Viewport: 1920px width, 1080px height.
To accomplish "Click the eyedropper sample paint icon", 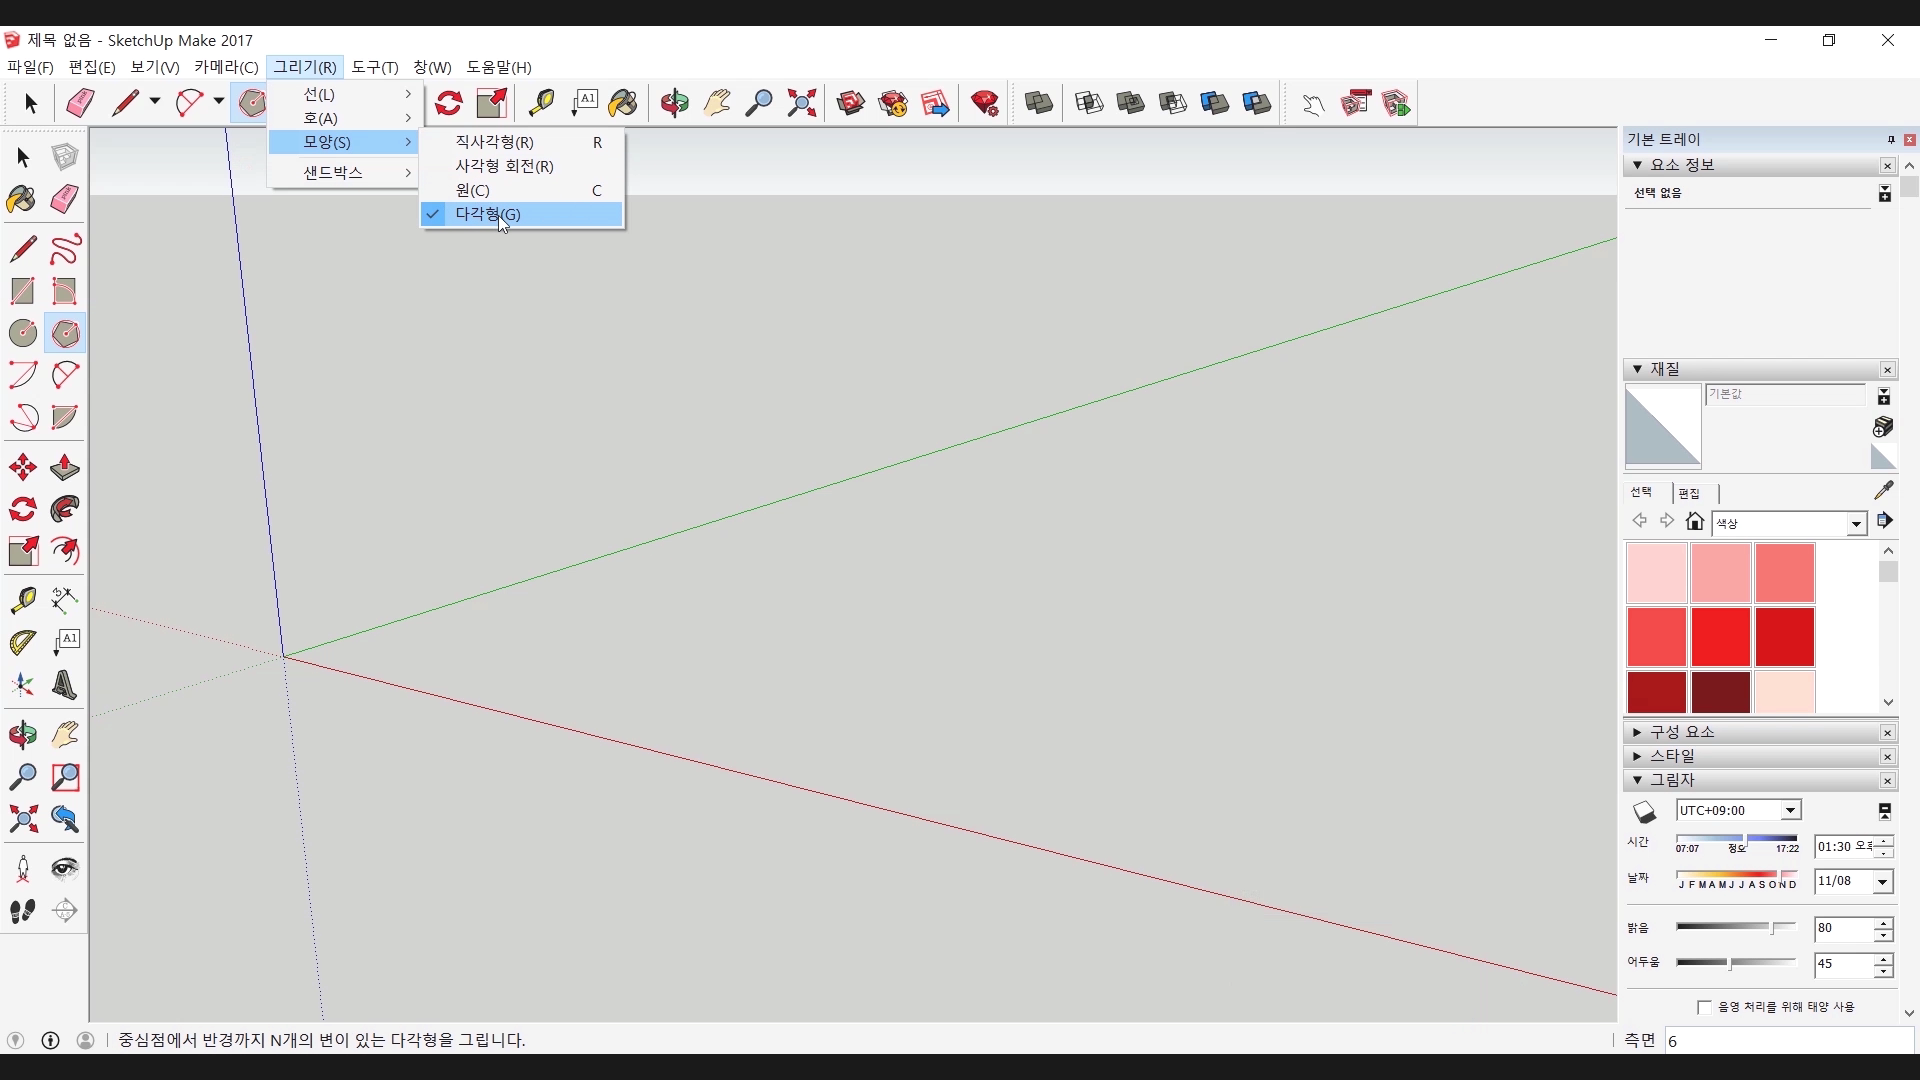I will click(1883, 490).
